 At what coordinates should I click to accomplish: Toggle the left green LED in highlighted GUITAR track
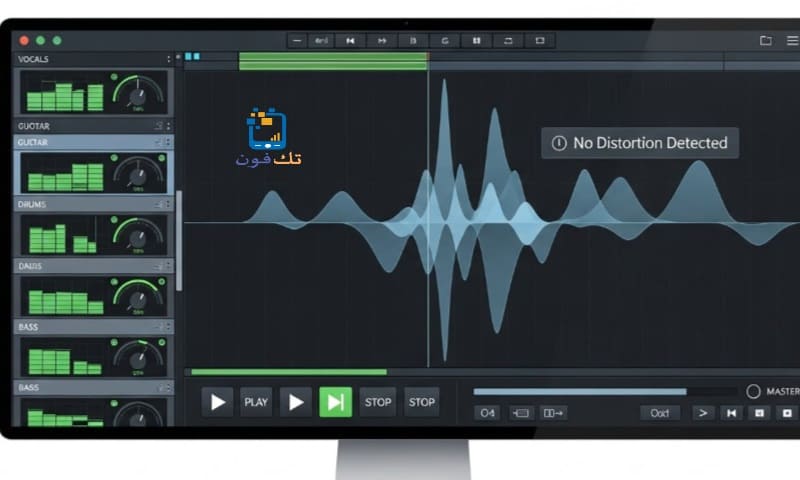pyautogui.click(x=114, y=158)
